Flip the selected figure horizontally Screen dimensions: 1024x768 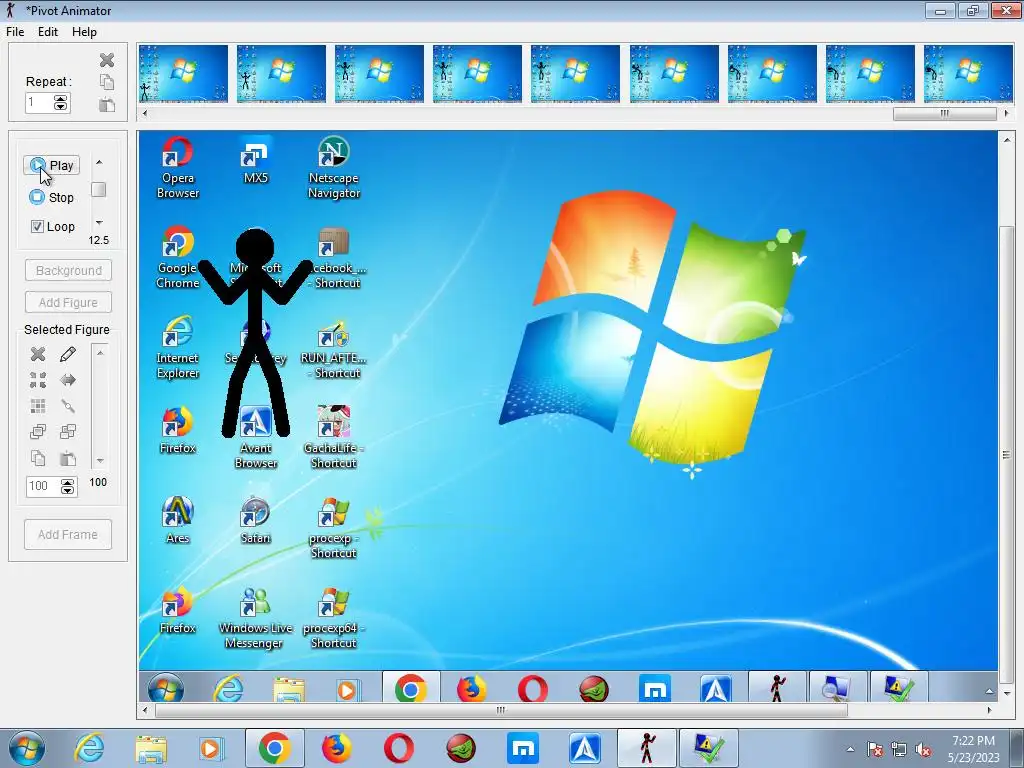point(68,380)
